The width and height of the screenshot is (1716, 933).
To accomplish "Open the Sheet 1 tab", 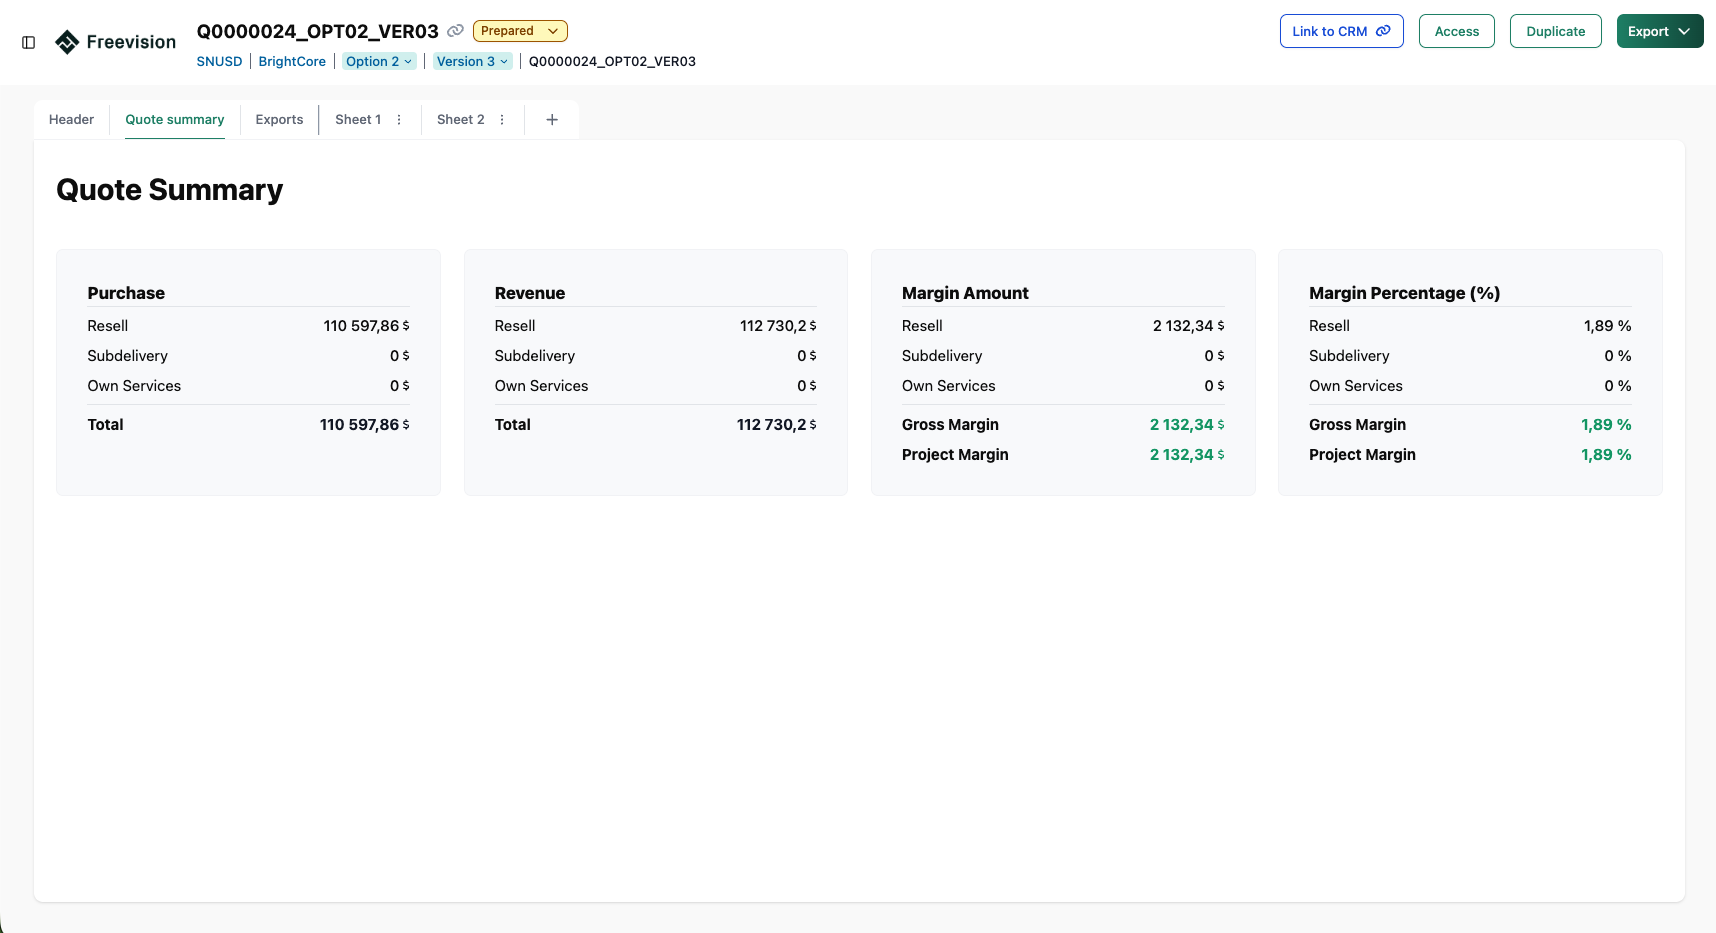I will point(358,120).
